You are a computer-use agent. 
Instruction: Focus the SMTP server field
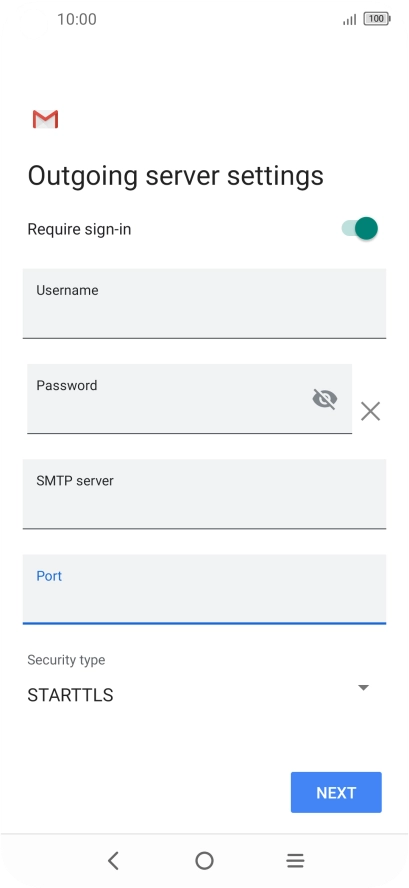click(x=204, y=494)
